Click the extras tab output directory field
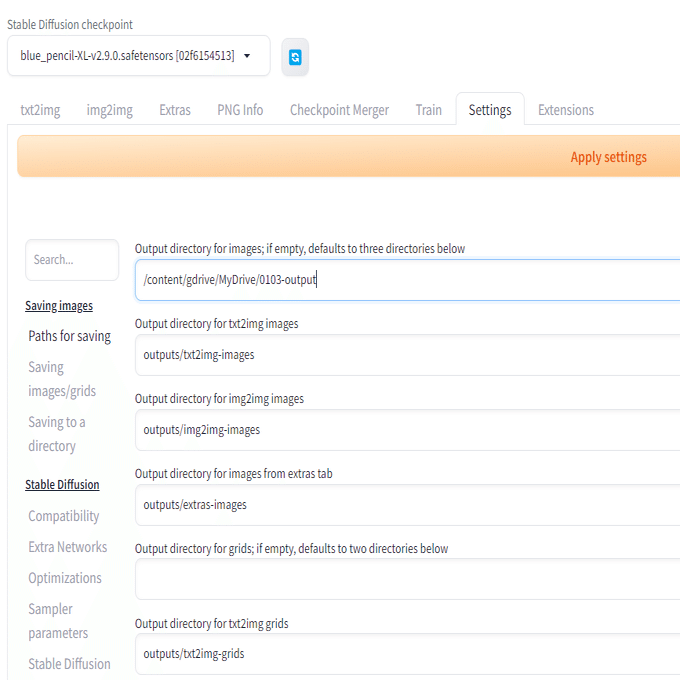Viewport: 680px width, 680px height. (x=408, y=505)
